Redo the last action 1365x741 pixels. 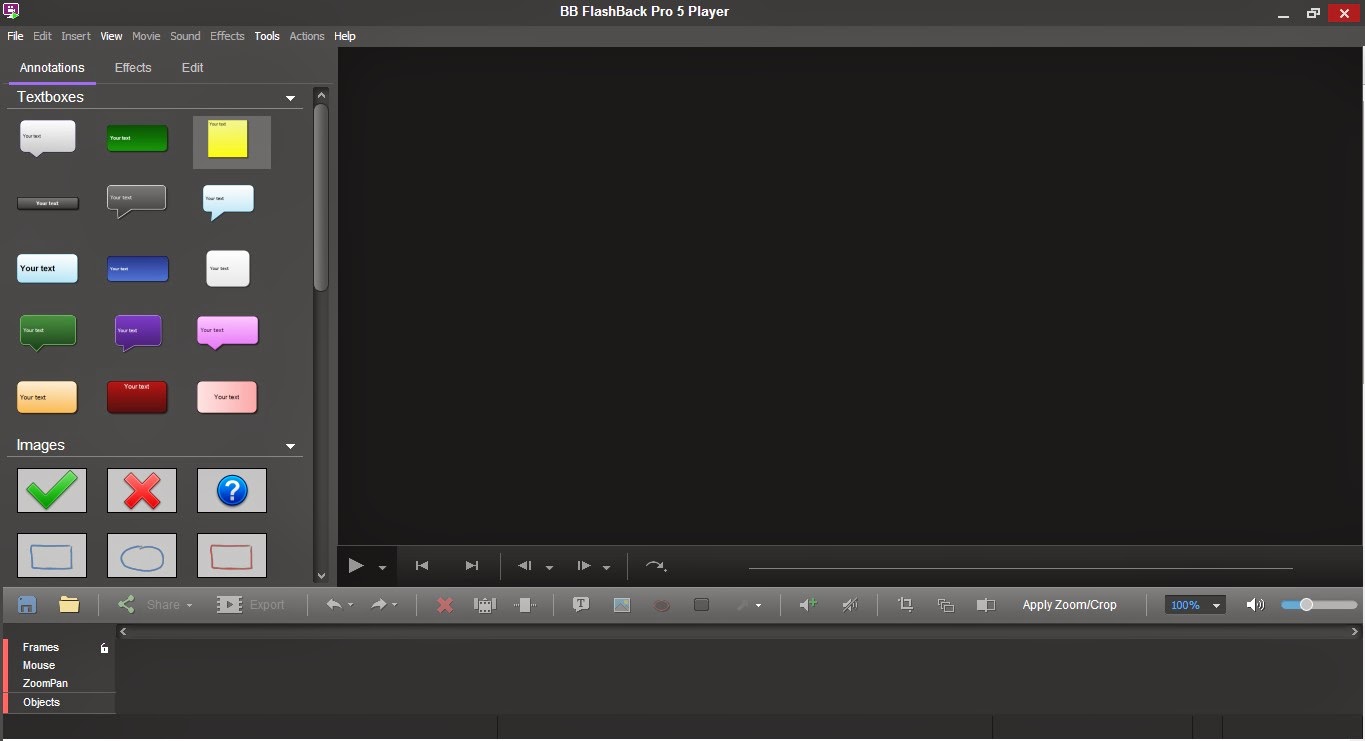(379, 605)
